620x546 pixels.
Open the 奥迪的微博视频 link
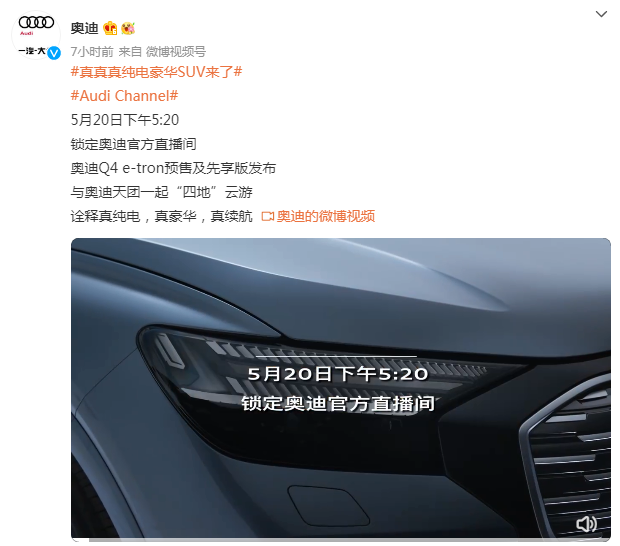click(x=325, y=216)
